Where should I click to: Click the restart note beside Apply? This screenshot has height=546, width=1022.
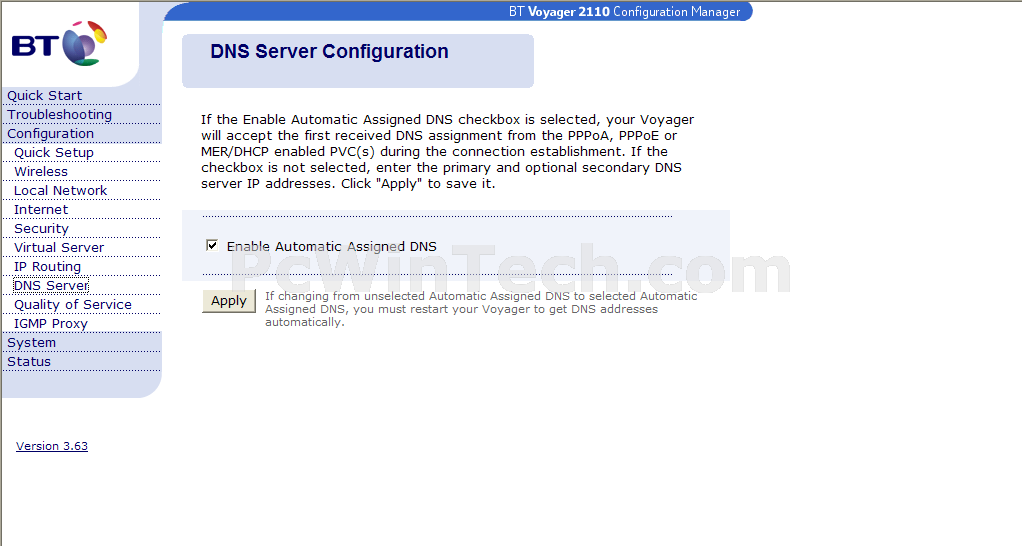pyautogui.click(x=481, y=309)
